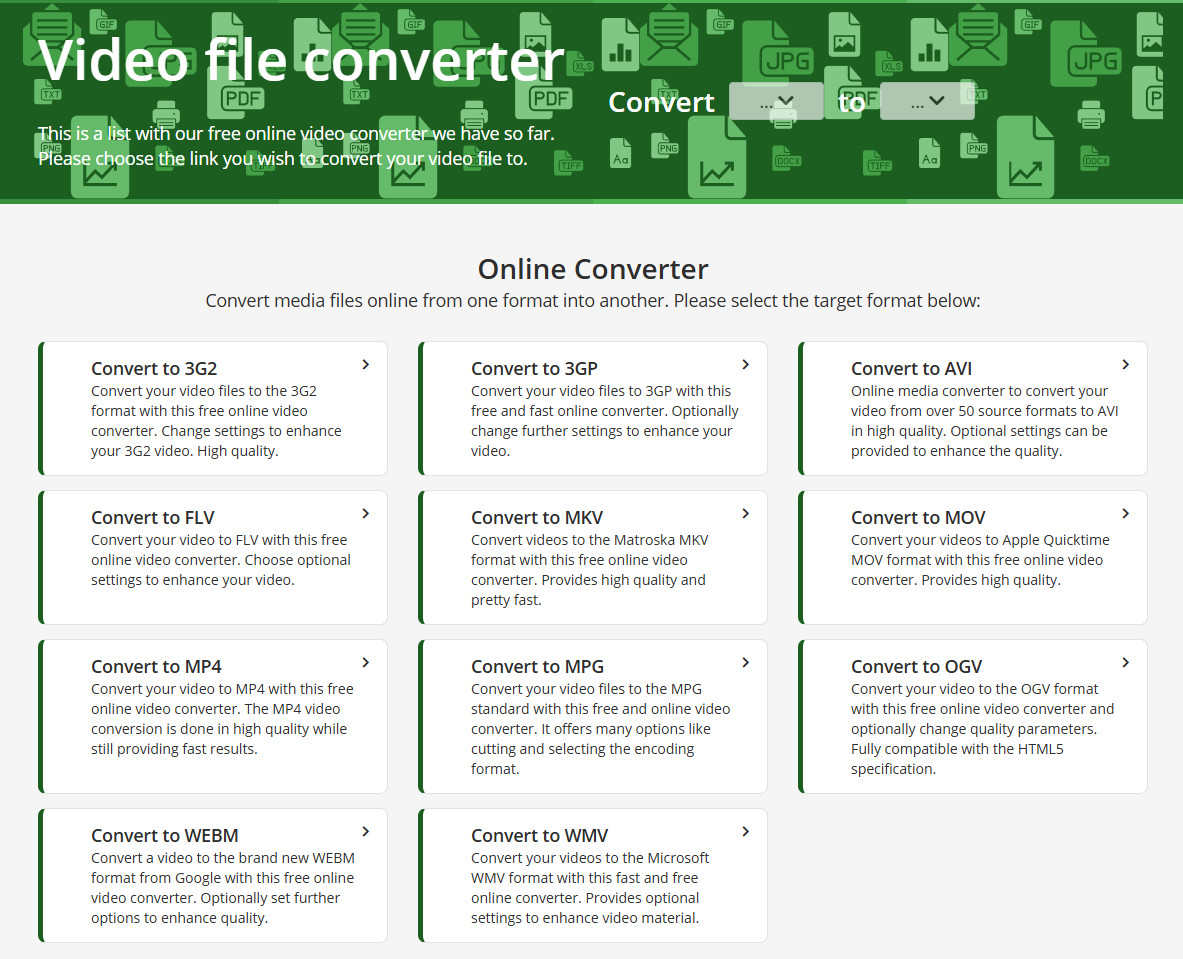This screenshot has height=959, width=1183.
Task: Click the arrow icon on the Convert to WMV card
Action: pos(745,831)
